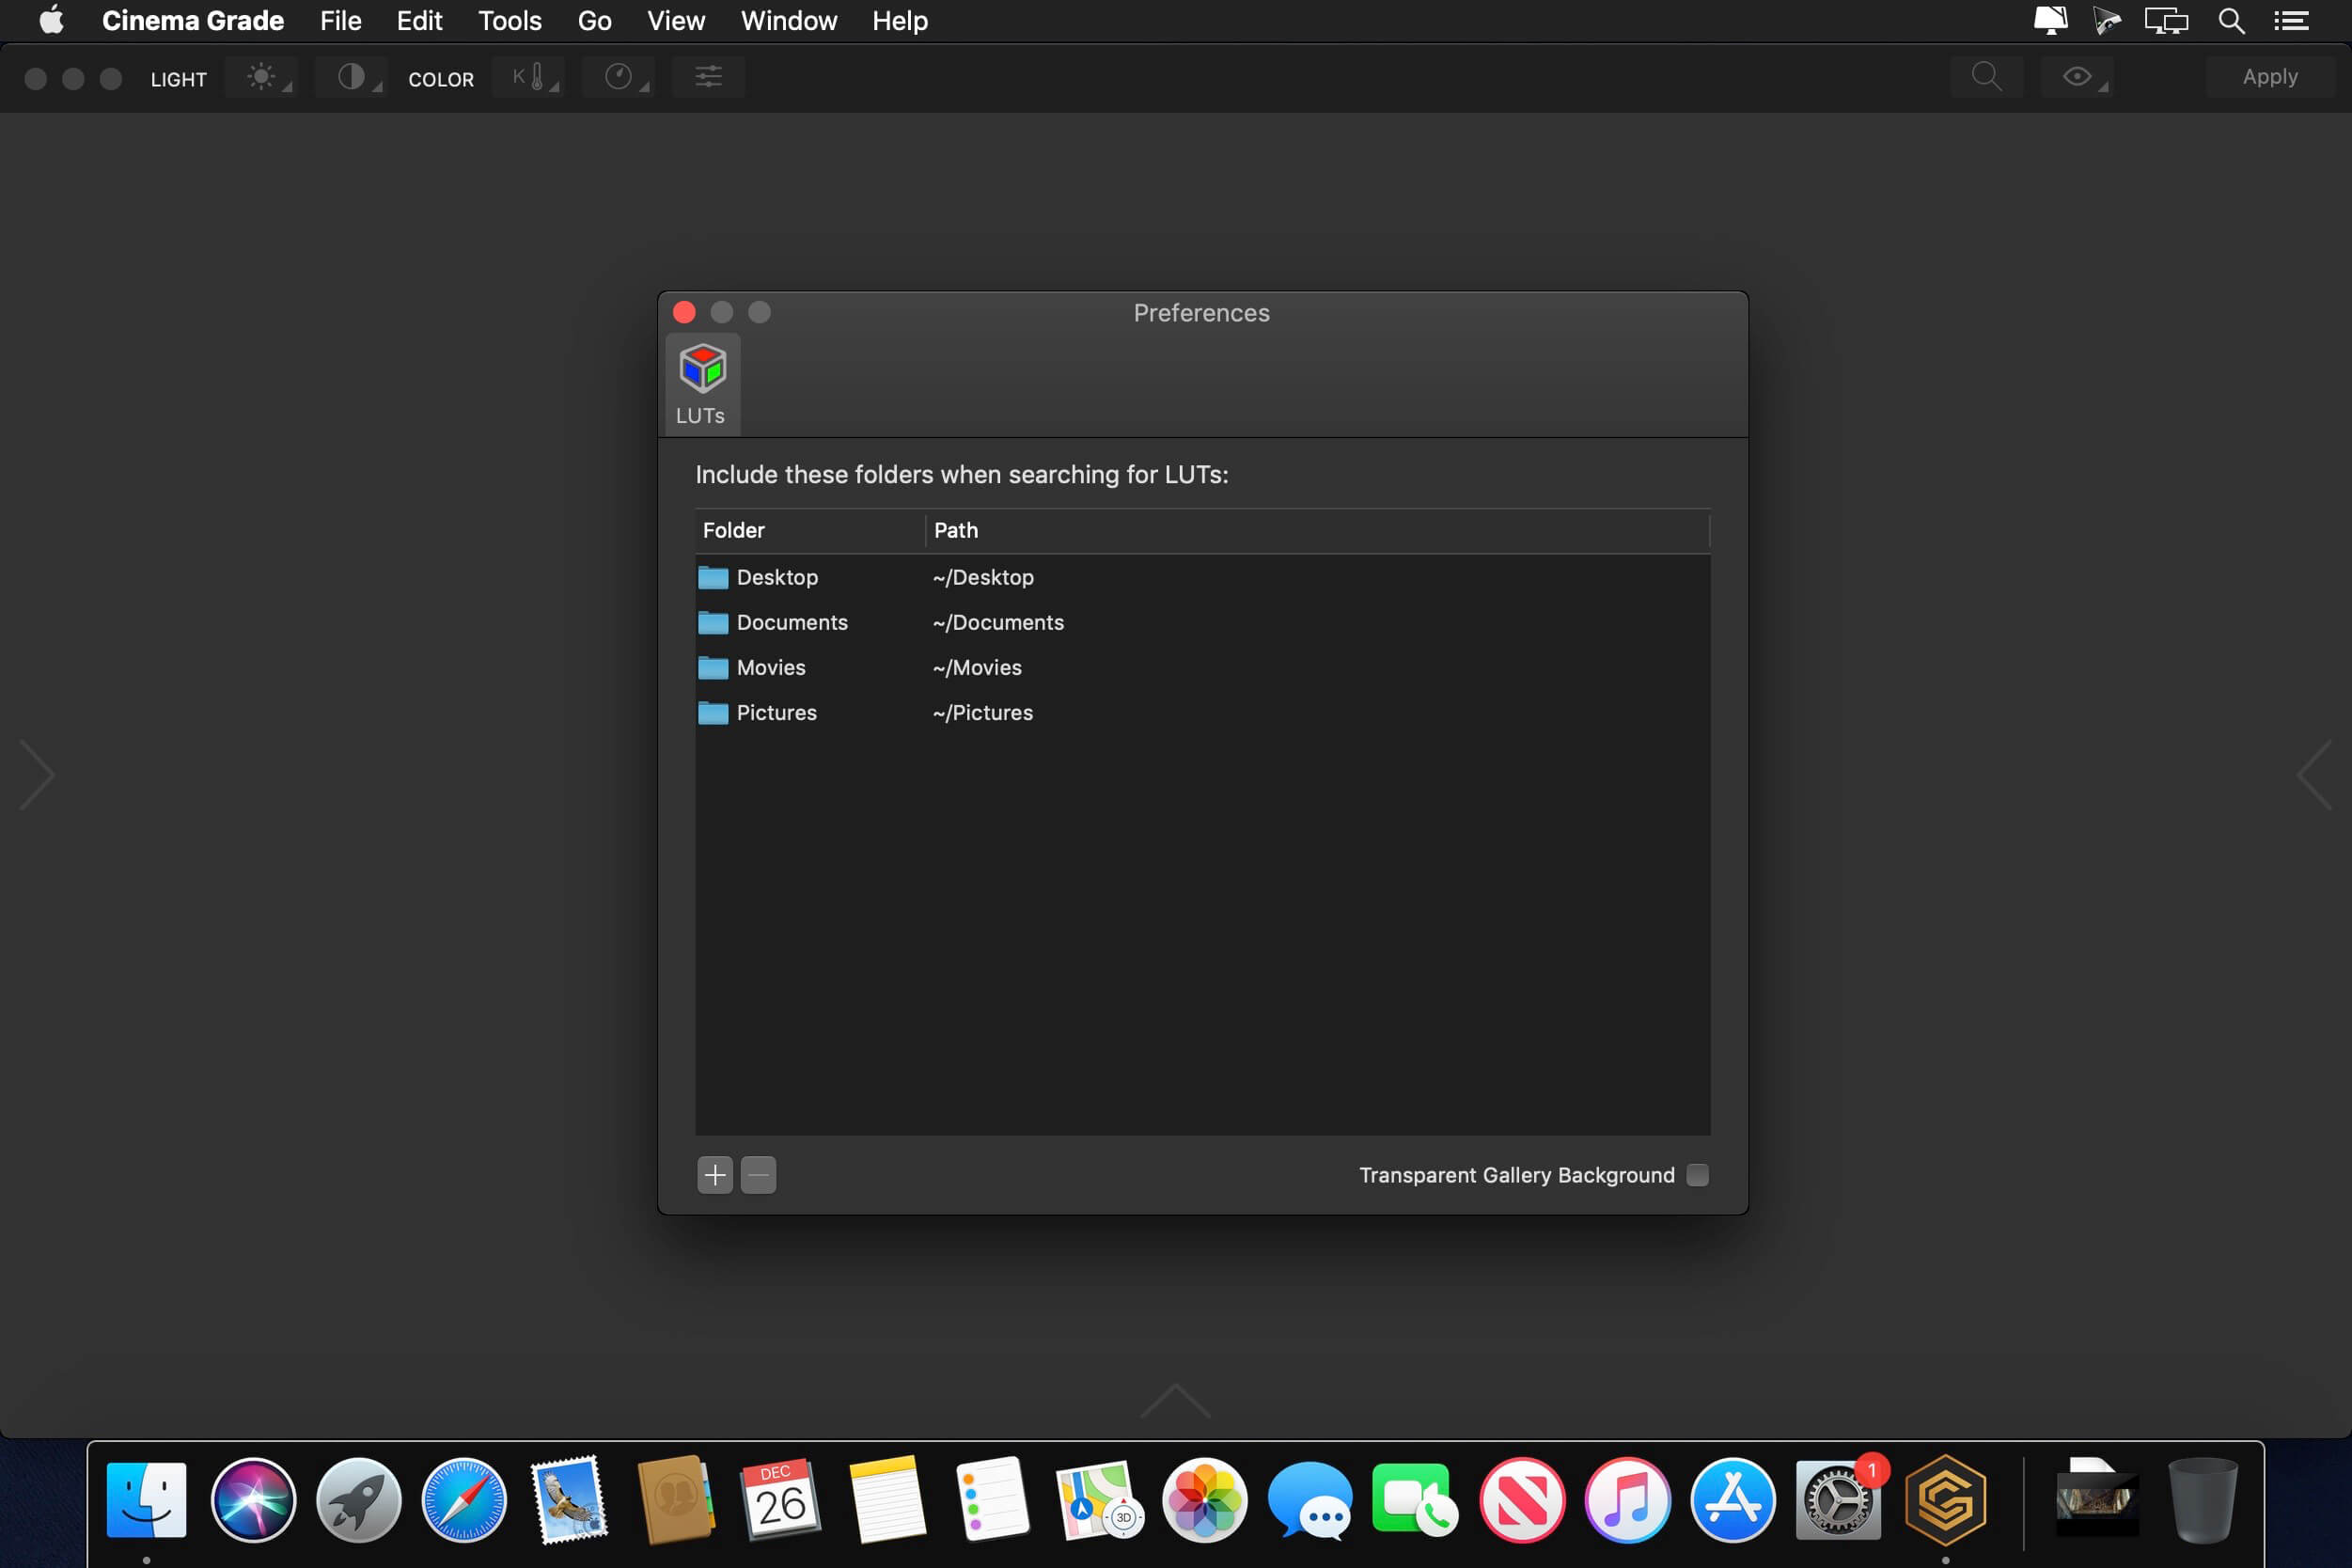This screenshot has height=1568, width=2352.
Task: Expand the right side panel arrow
Action: (x=2314, y=775)
